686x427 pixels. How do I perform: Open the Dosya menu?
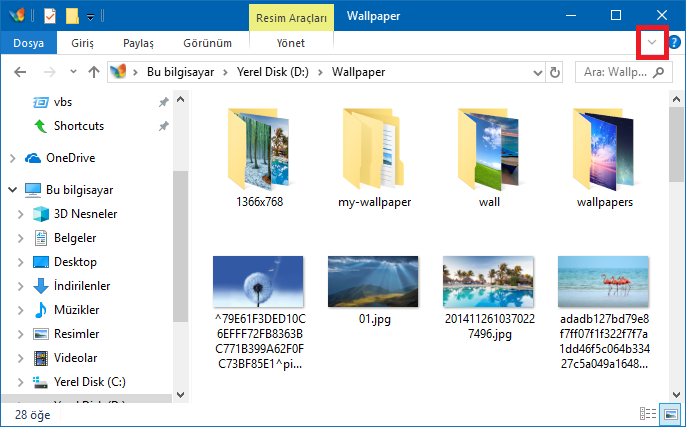pos(28,43)
